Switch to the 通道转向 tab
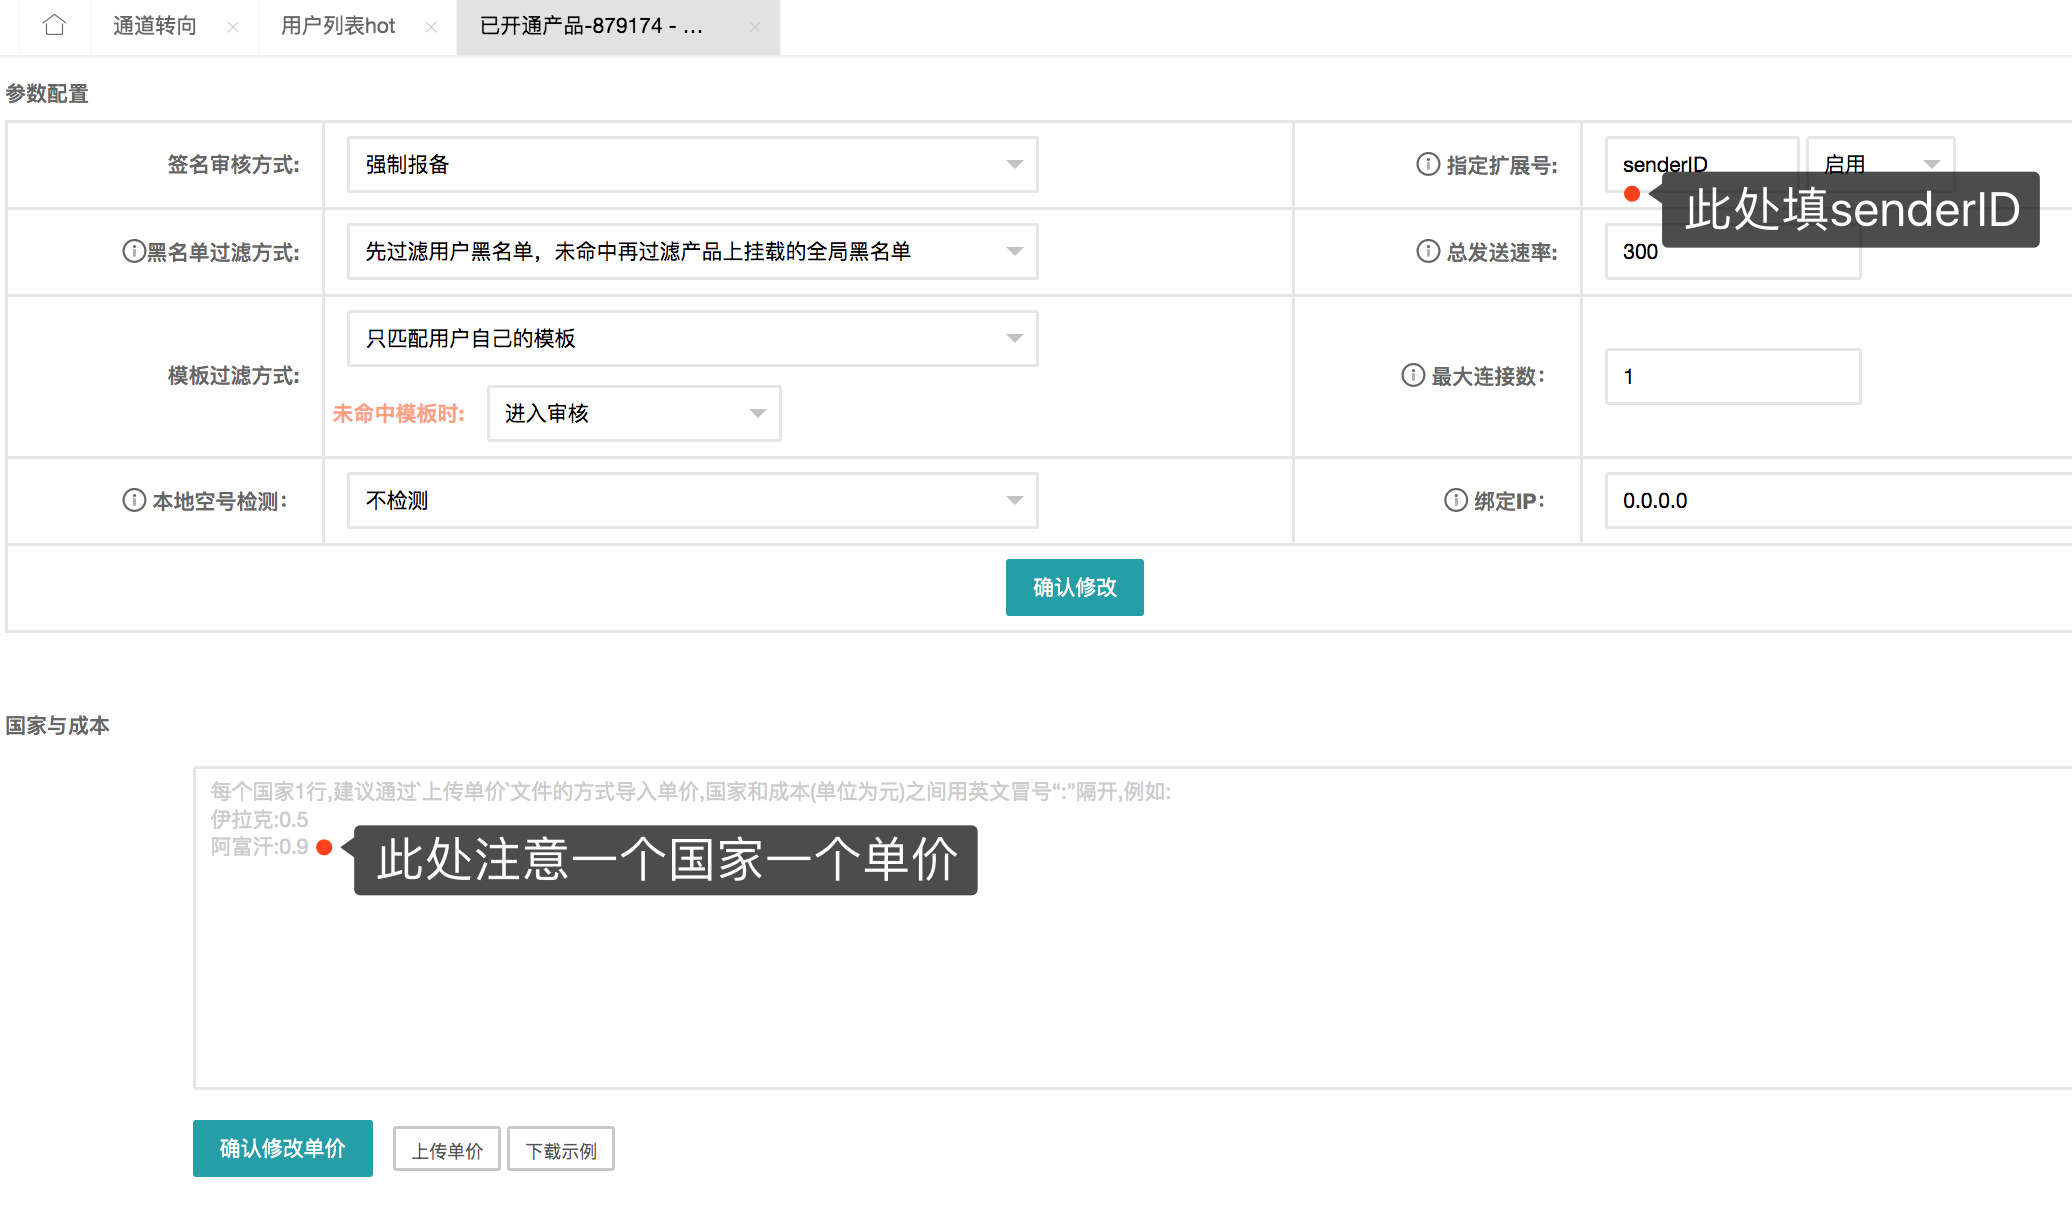Screen dimensions: 2072x1216 click(x=155, y=26)
